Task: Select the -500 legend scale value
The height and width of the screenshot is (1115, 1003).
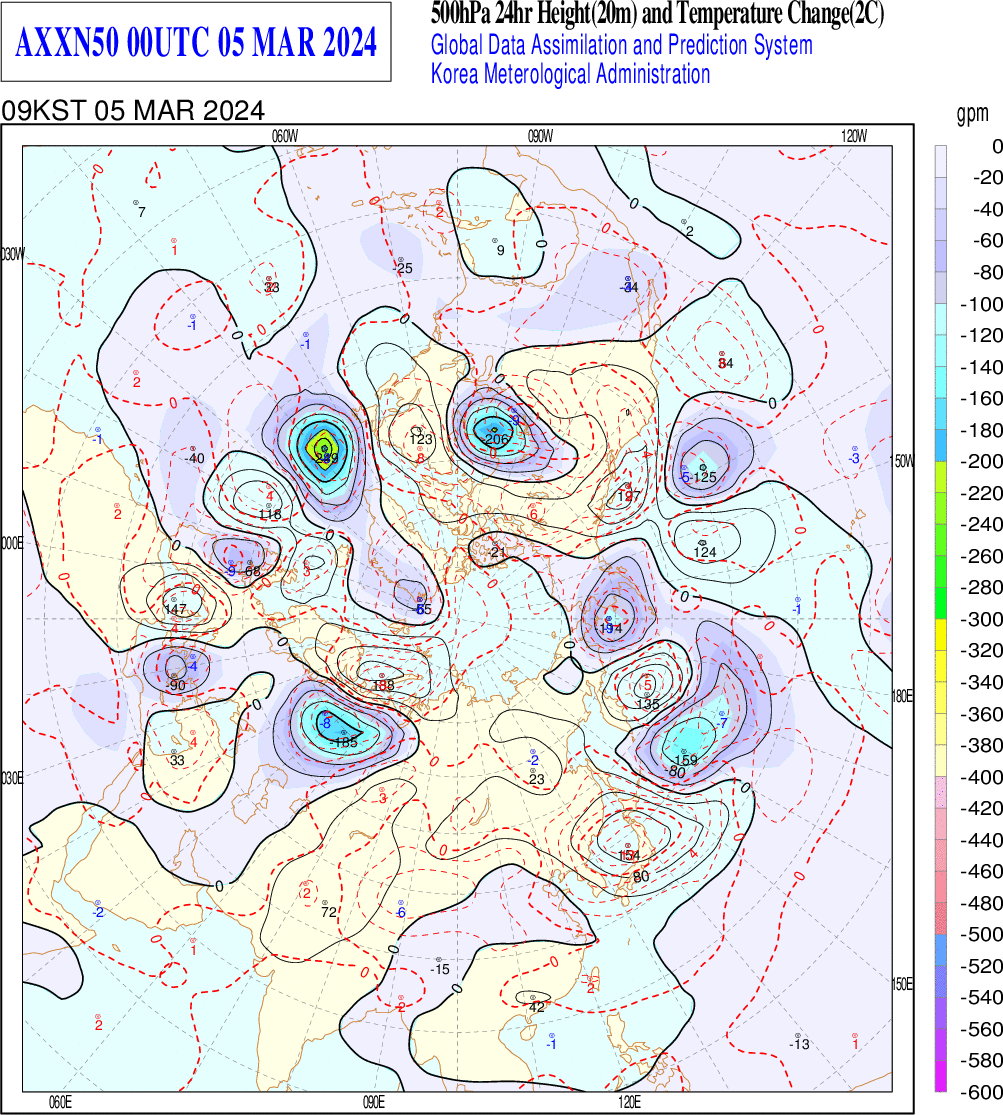Action: tap(982, 934)
